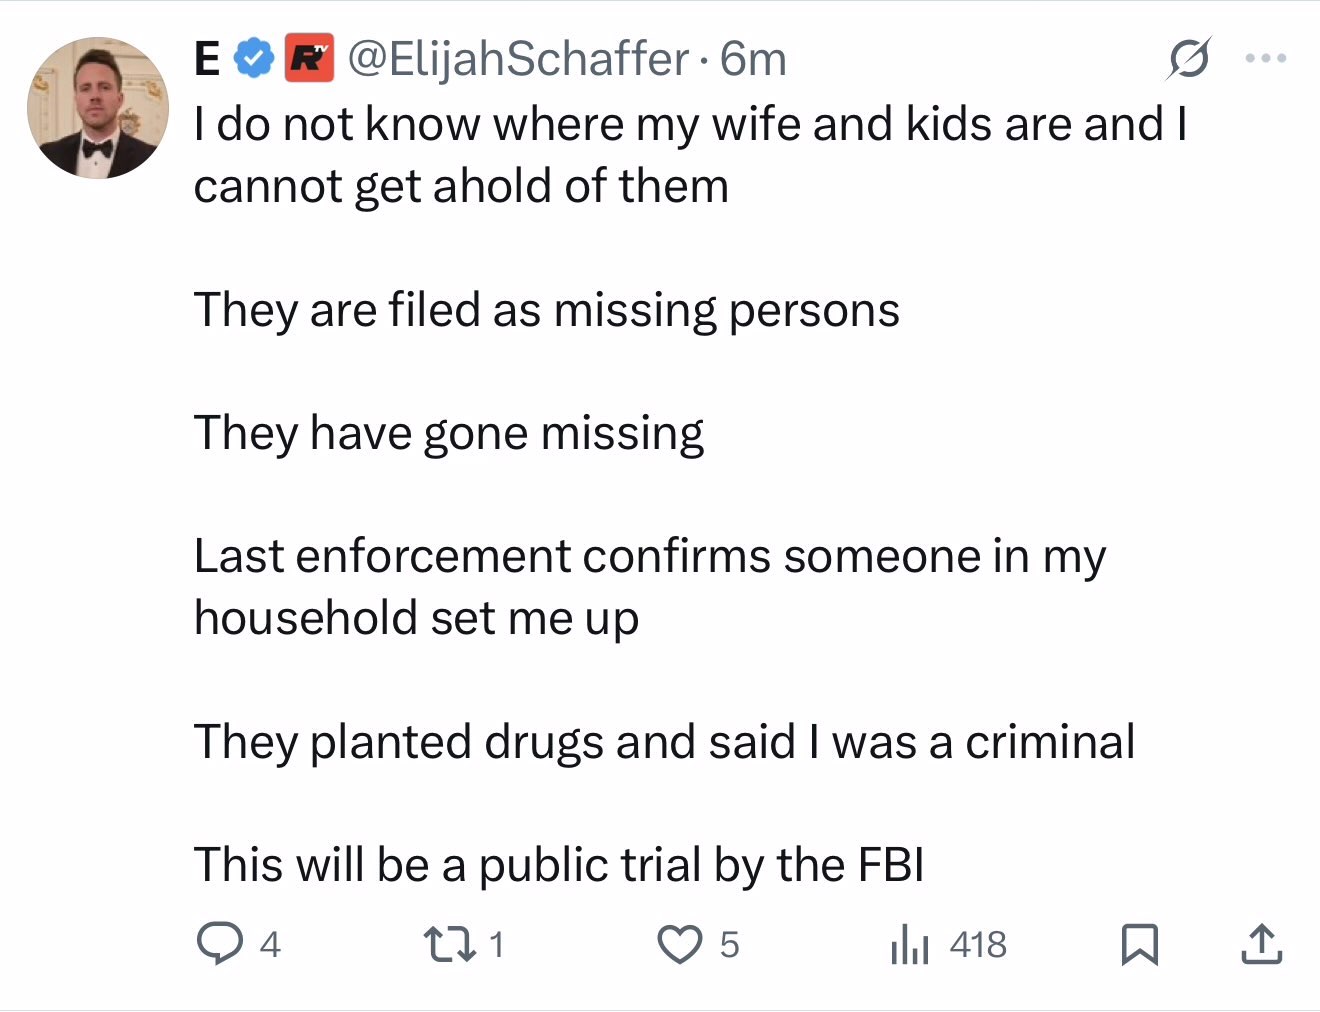Click the 418 views count
This screenshot has width=1320, height=1012.
(977, 944)
